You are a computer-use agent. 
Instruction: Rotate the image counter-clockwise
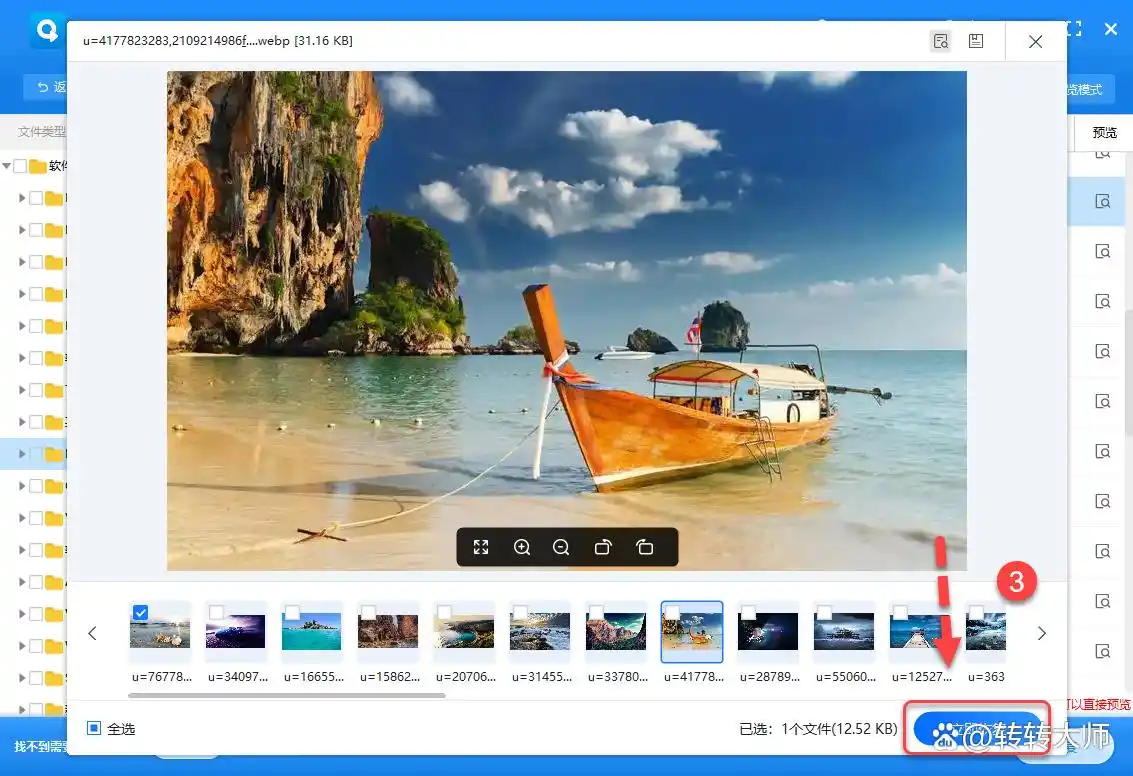tap(644, 547)
